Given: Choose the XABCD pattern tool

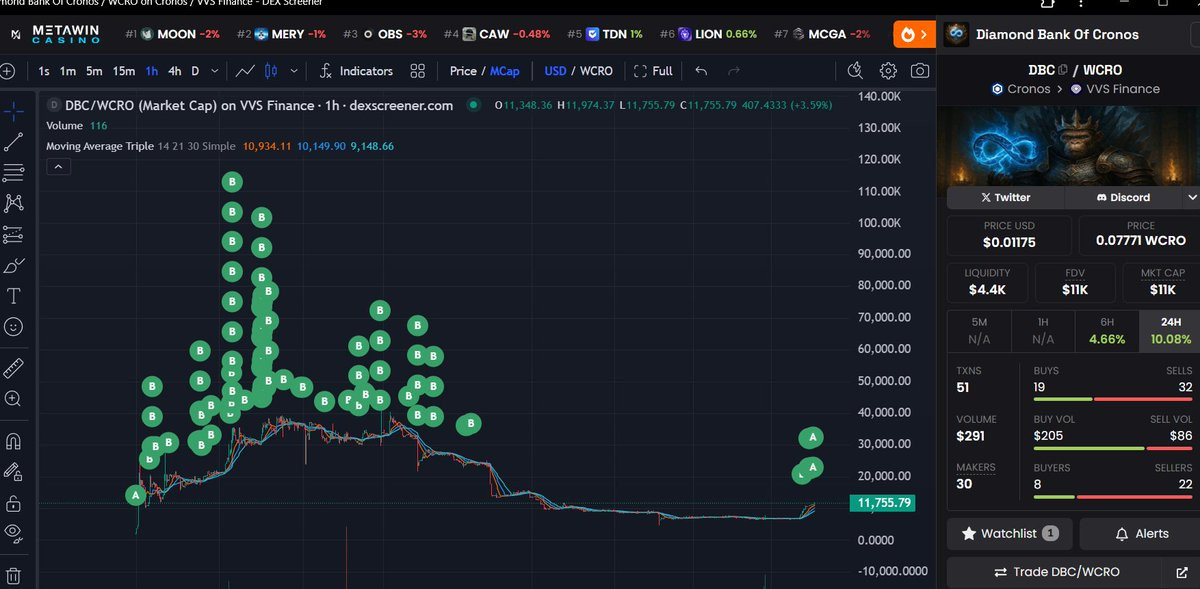Looking at the screenshot, I should tap(13, 203).
